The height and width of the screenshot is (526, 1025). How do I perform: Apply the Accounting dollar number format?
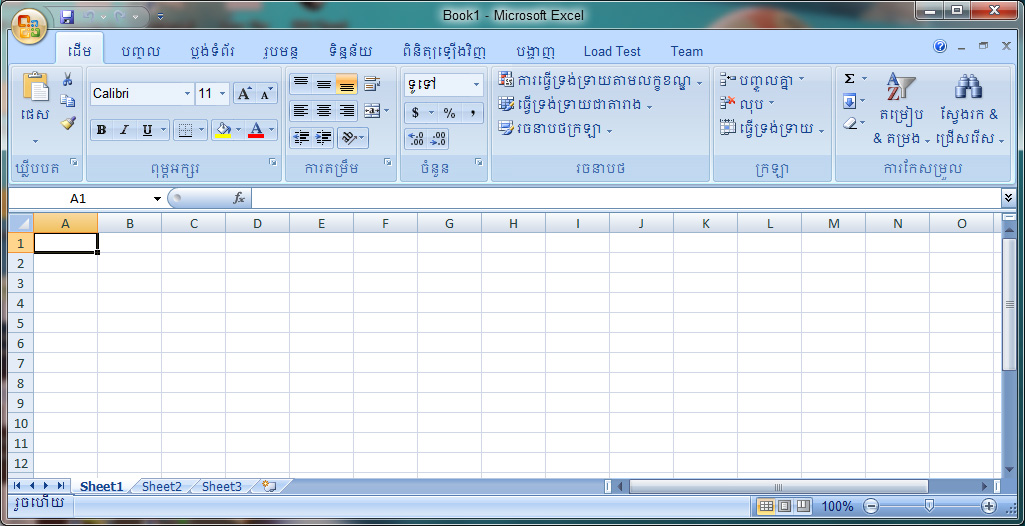[416, 113]
